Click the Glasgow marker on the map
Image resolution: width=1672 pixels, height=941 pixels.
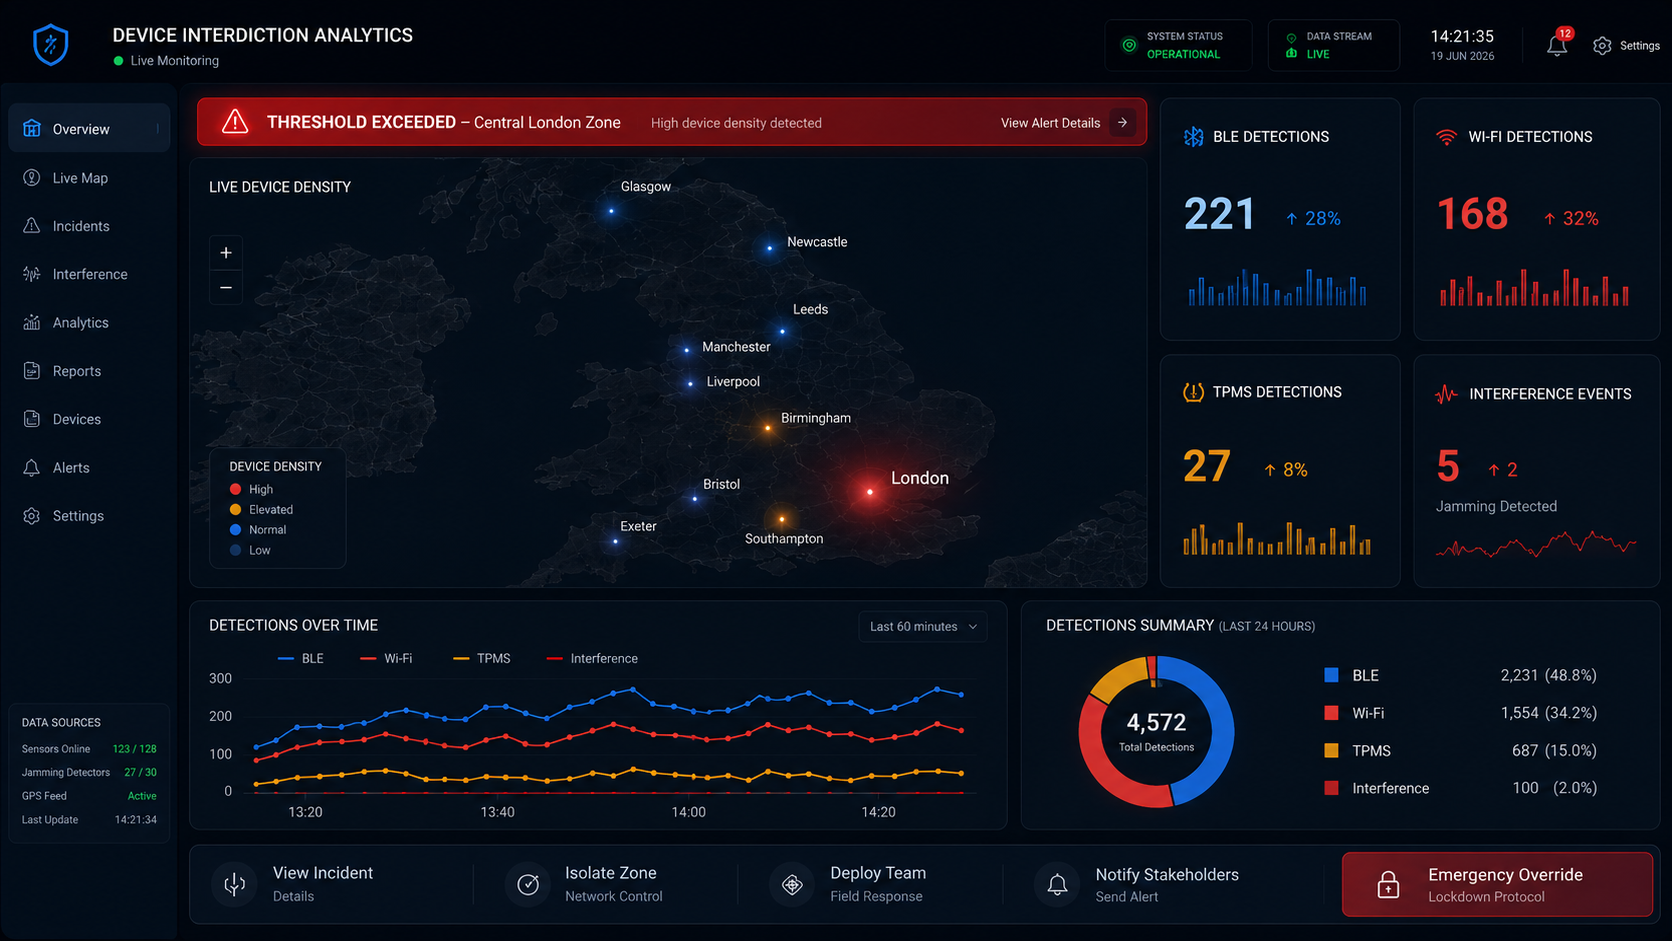coord(611,211)
